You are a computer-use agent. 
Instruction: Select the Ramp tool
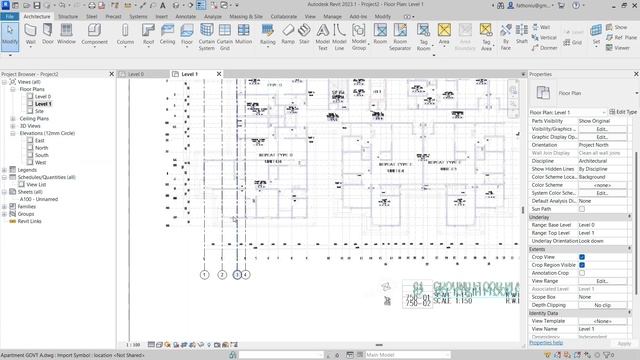[288, 34]
